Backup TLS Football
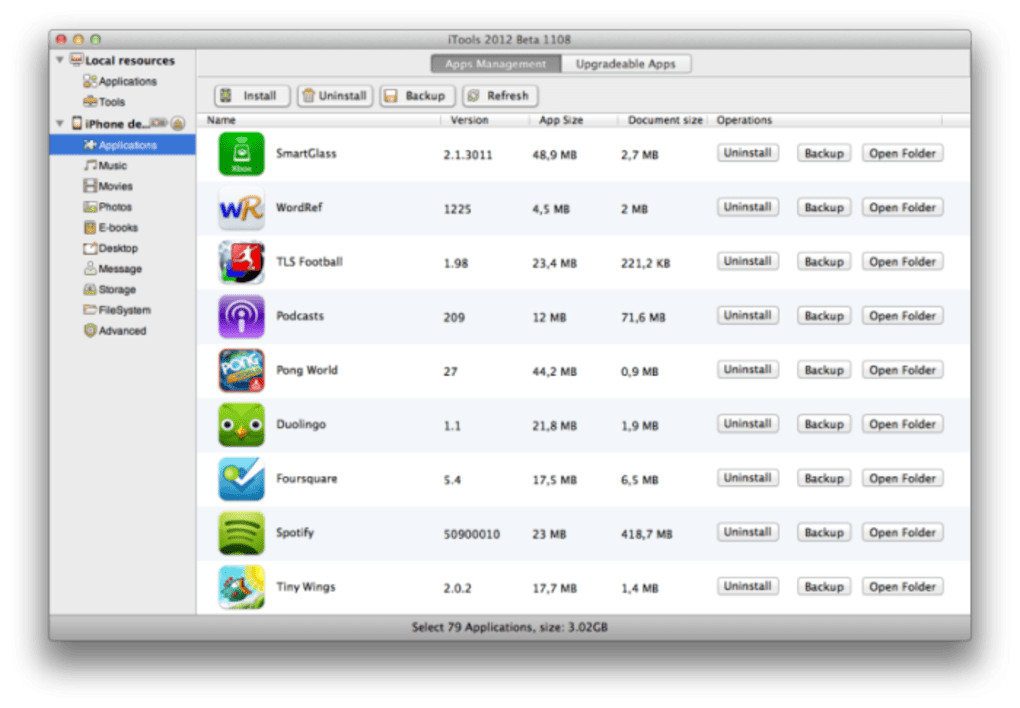 click(x=824, y=262)
